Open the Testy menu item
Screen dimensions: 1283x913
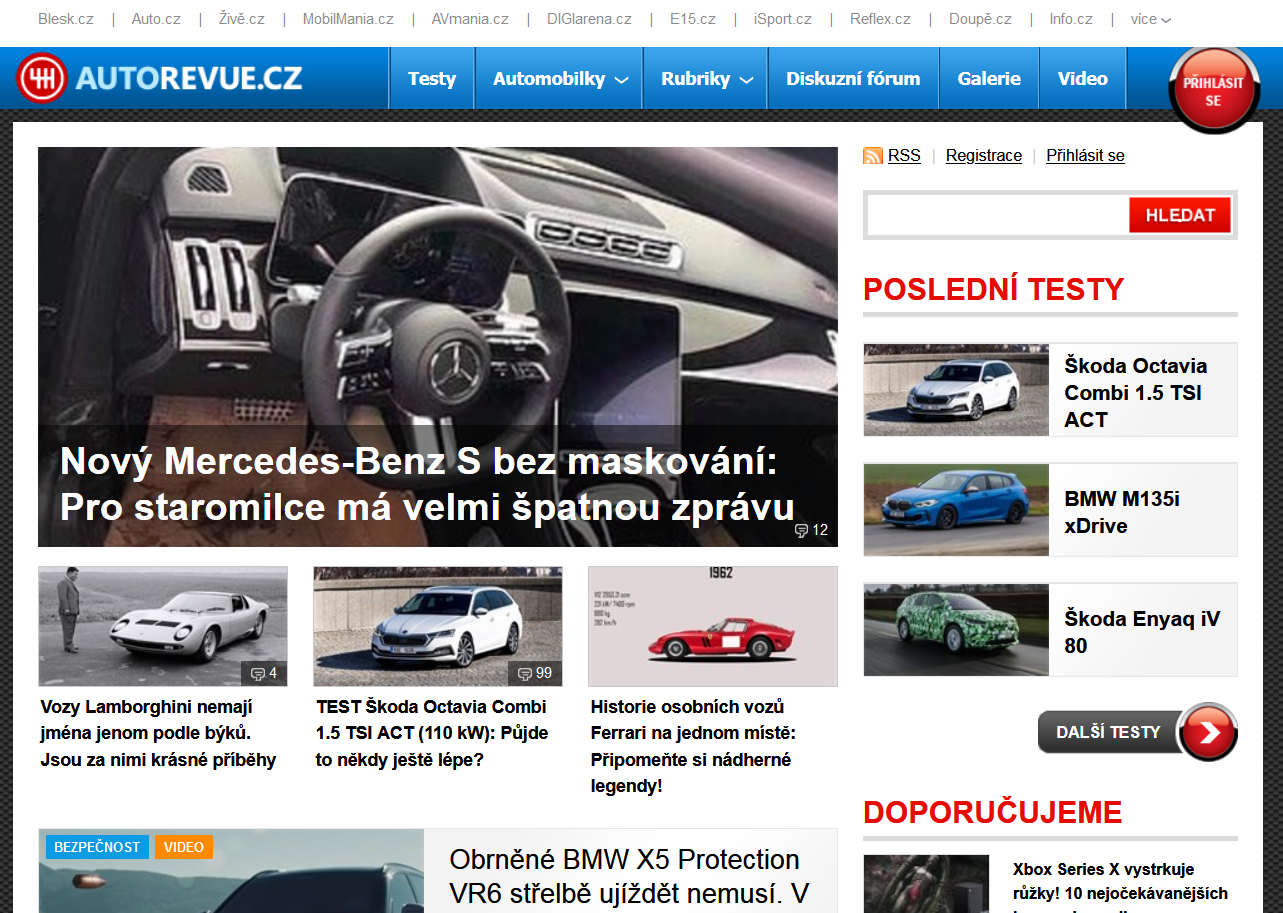pyautogui.click(x=432, y=78)
